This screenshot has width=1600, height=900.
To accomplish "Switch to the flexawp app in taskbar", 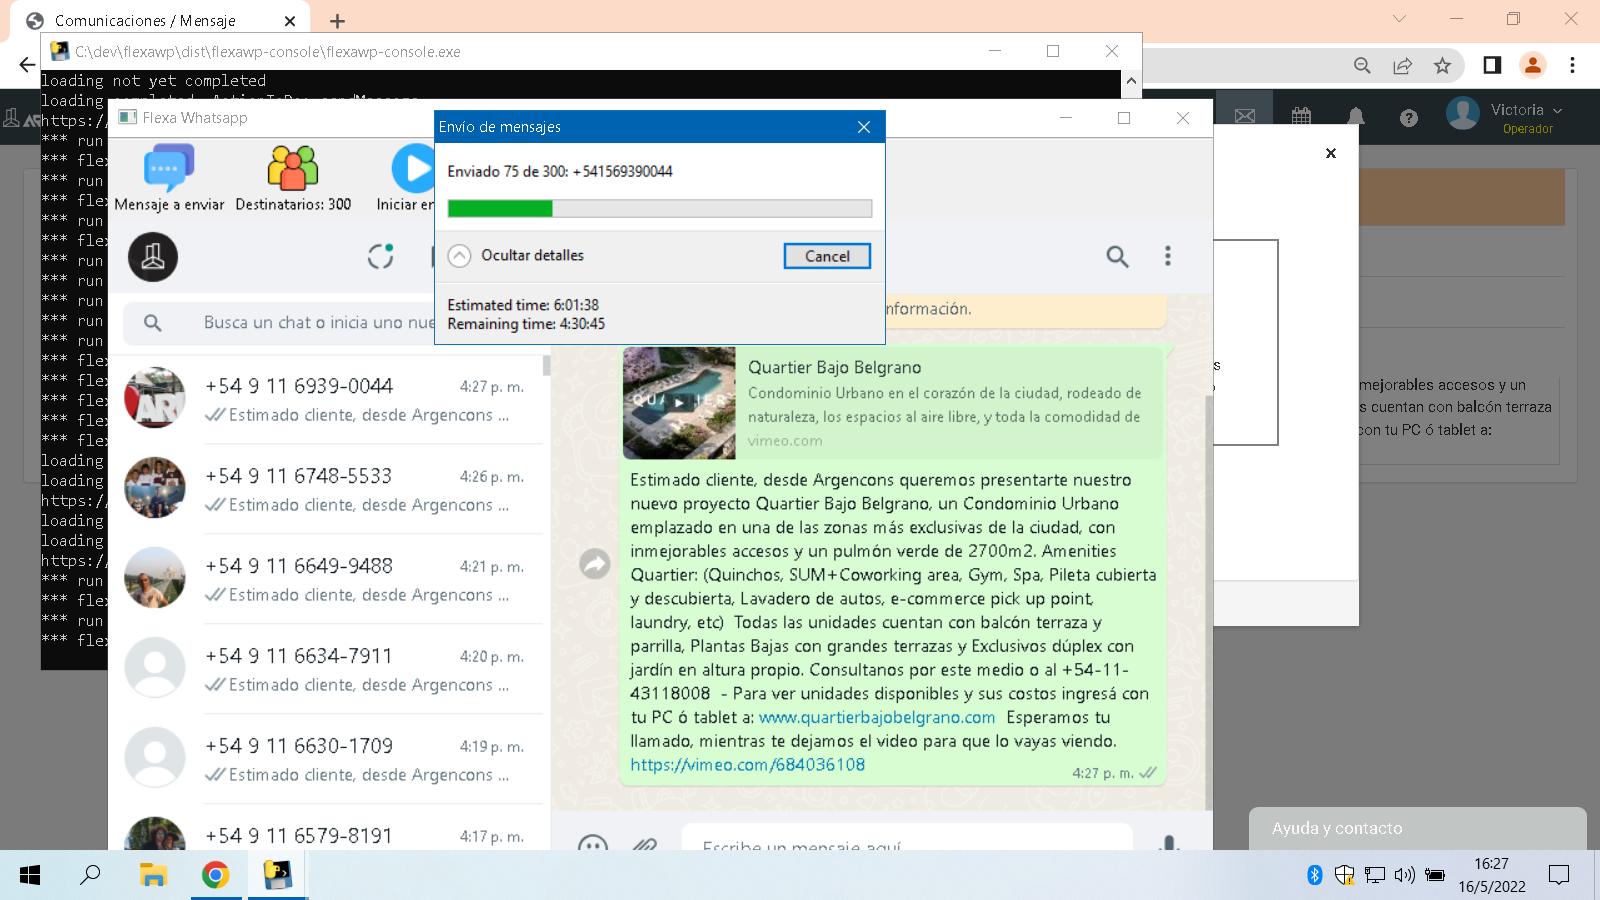I will 277,876.
